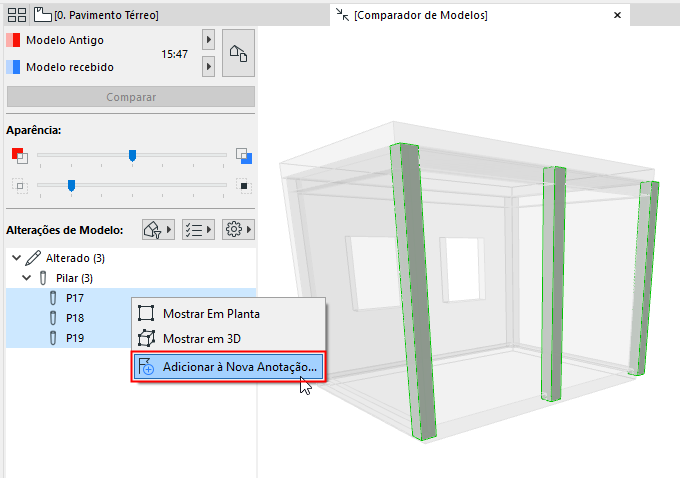Open the model filter dropdown button
The height and width of the screenshot is (478, 680).
[x=158, y=229]
